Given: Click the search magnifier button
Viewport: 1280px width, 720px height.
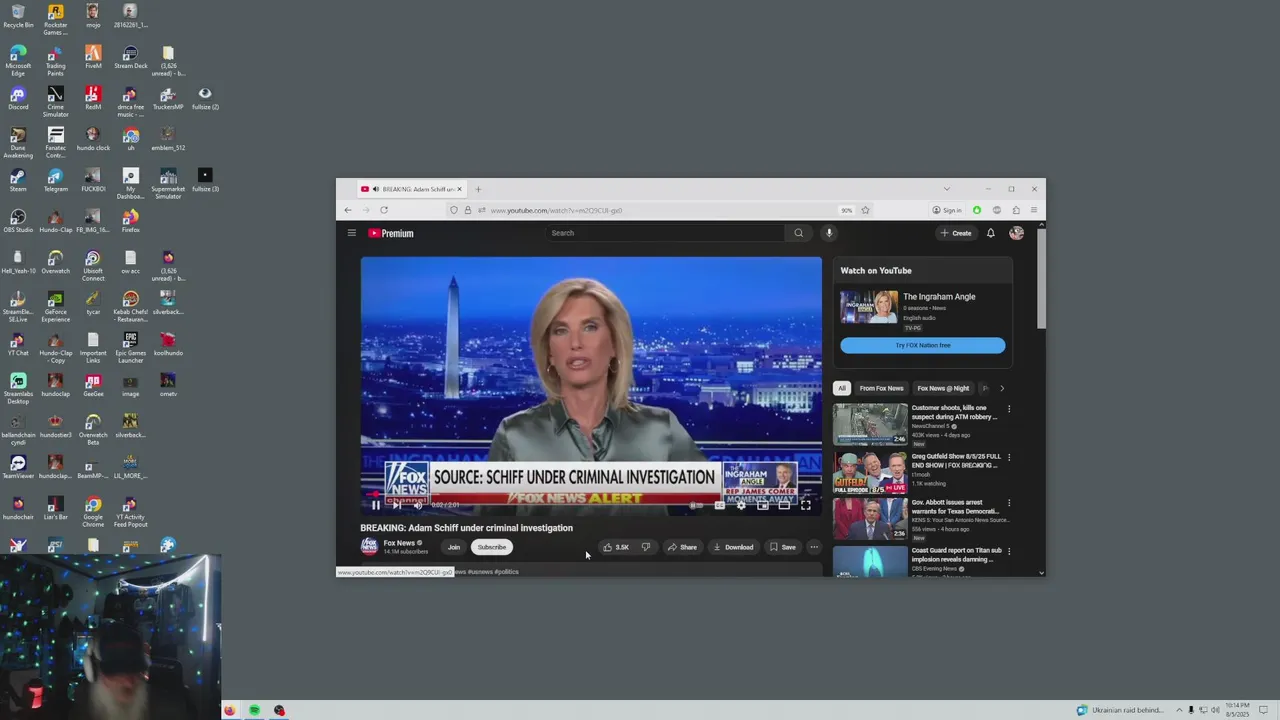Looking at the screenshot, I should click(798, 233).
